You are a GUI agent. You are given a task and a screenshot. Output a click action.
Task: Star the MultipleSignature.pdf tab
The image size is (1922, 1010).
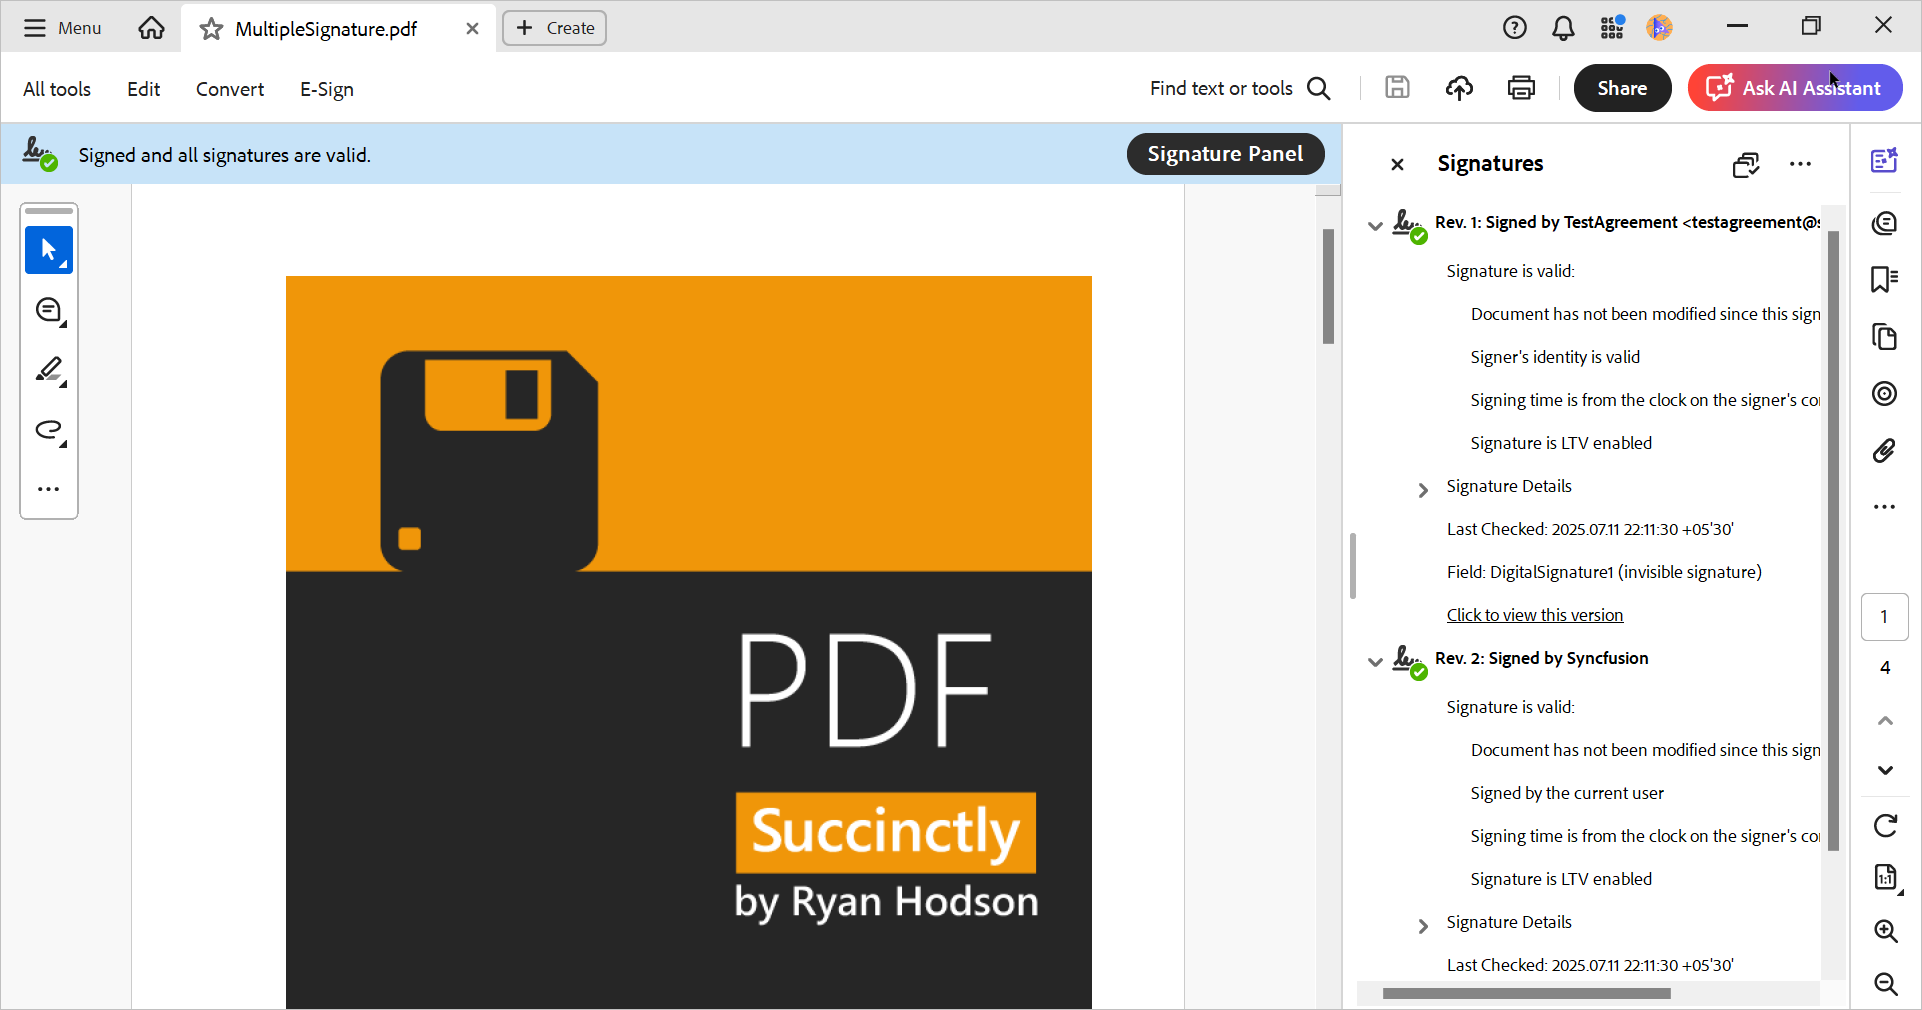[211, 29]
